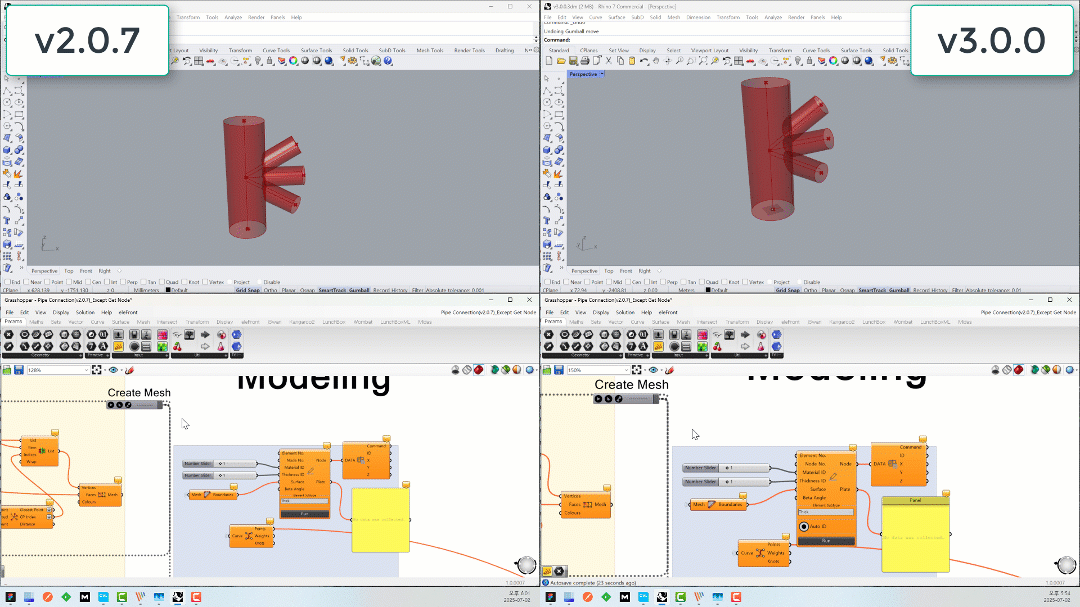This screenshot has width=1080, height=607.
Task: Toggle the Auto ID radio button on right component
Action: click(804, 526)
